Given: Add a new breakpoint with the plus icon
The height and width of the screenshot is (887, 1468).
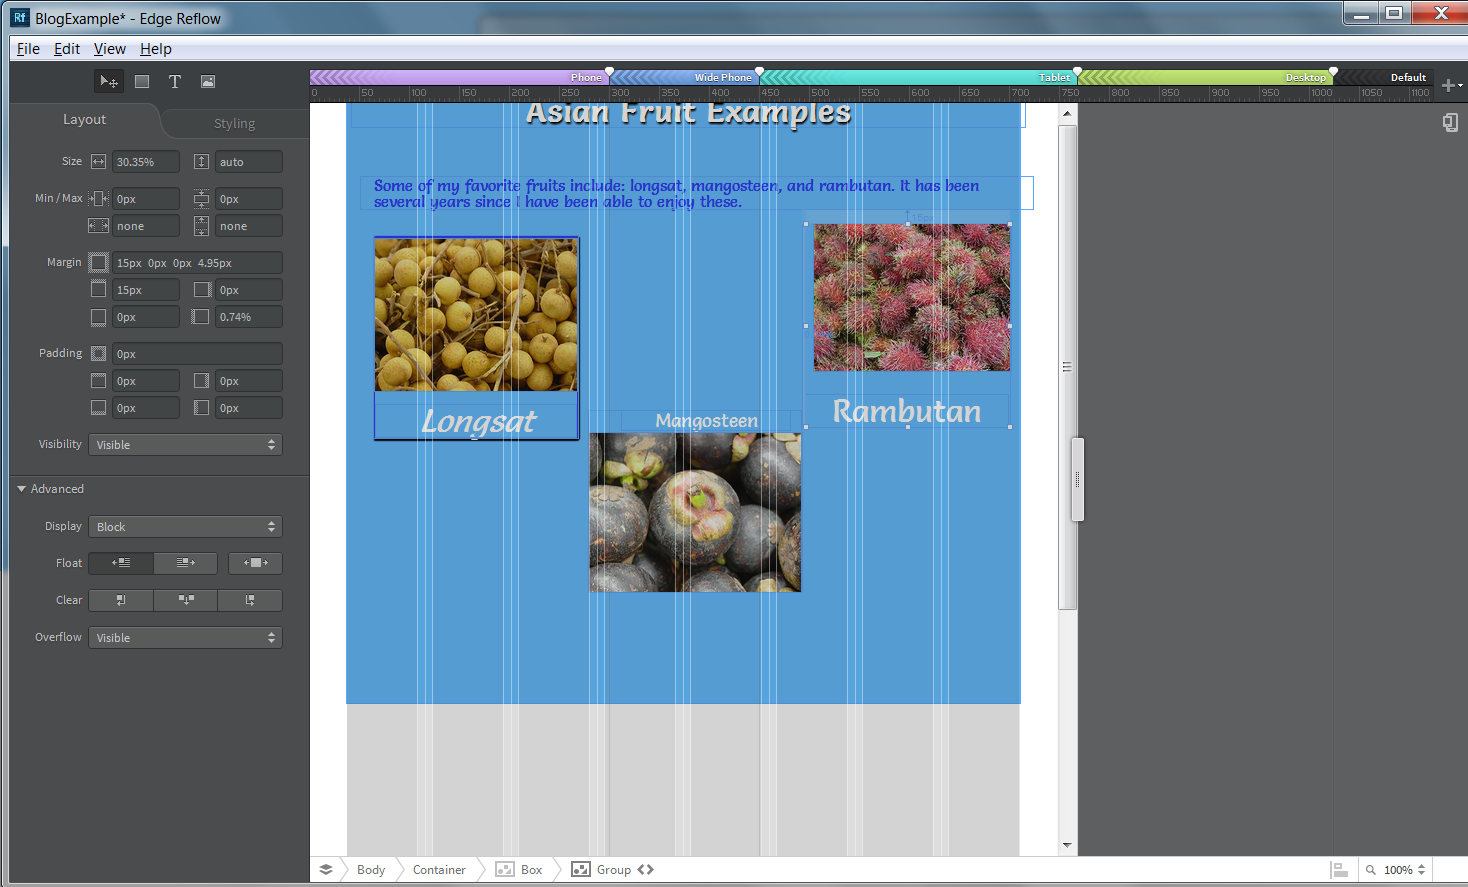Looking at the screenshot, I should pos(1450,85).
